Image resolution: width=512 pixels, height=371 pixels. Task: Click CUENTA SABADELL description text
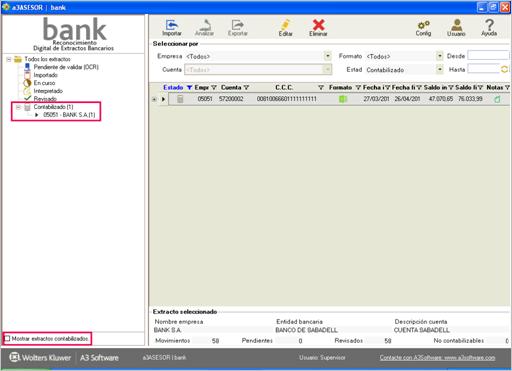coord(422,330)
